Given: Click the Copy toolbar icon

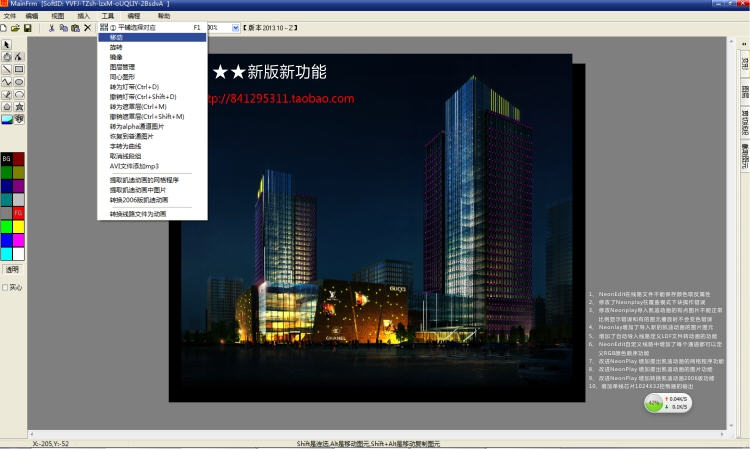Looking at the screenshot, I should [x=64, y=28].
